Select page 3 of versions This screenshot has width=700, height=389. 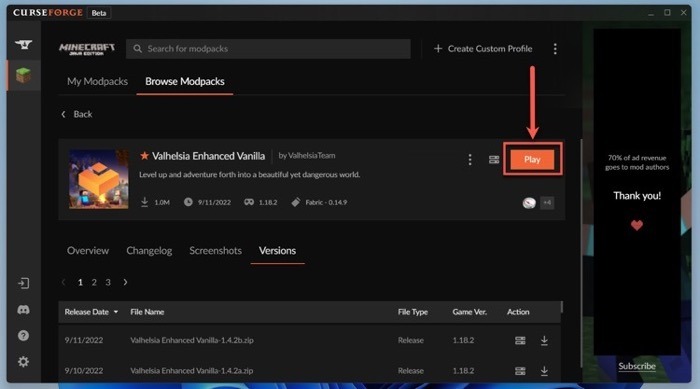[x=108, y=282]
